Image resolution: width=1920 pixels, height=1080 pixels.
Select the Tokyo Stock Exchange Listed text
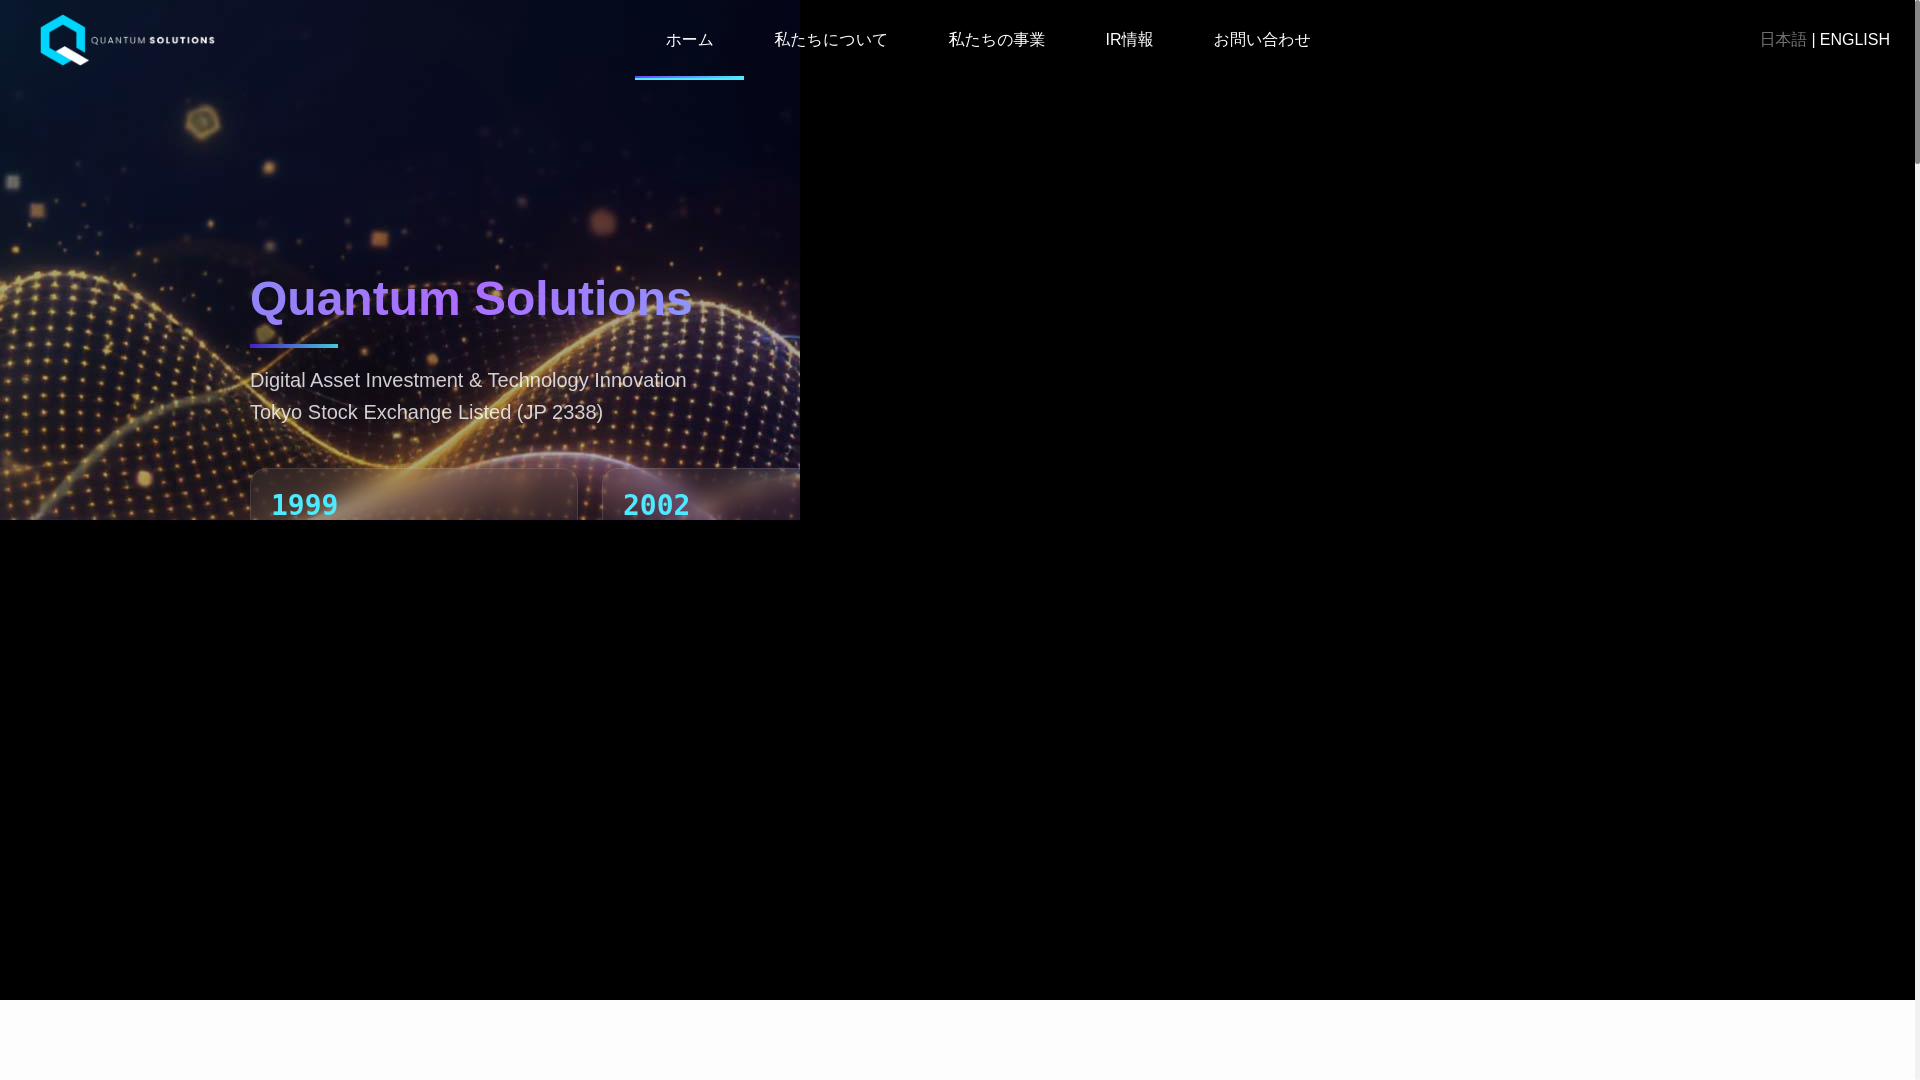[426, 412]
